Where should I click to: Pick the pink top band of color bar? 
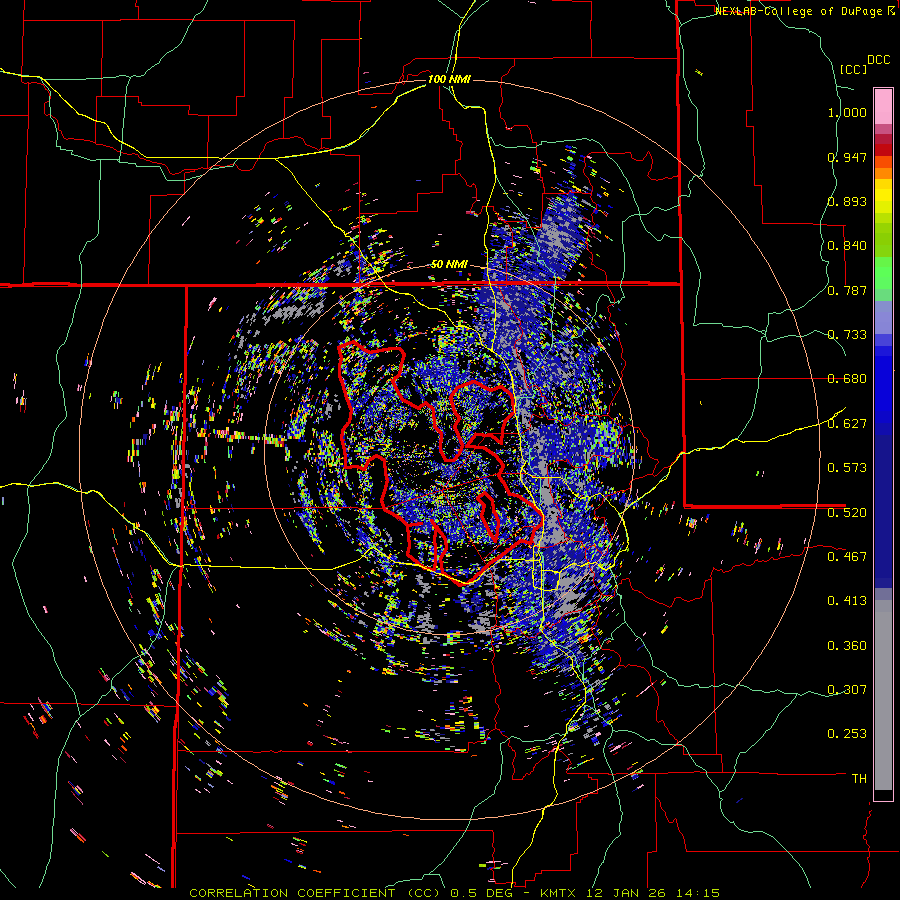pyautogui.click(x=883, y=106)
